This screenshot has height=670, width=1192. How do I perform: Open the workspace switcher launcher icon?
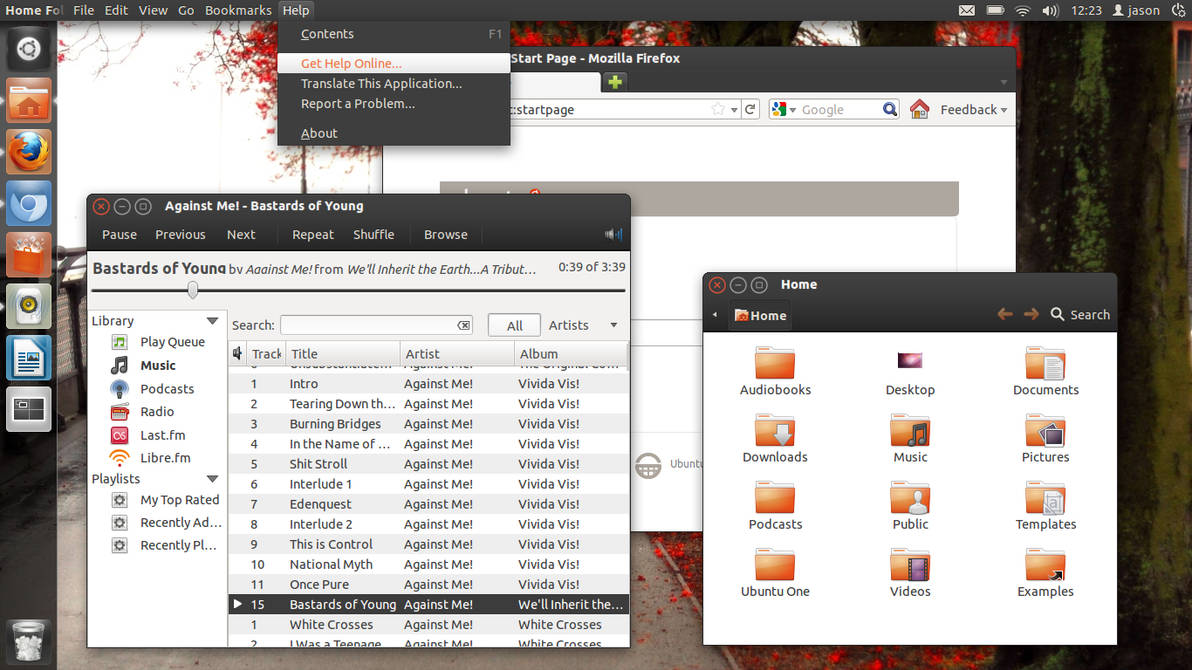(28, 409)
